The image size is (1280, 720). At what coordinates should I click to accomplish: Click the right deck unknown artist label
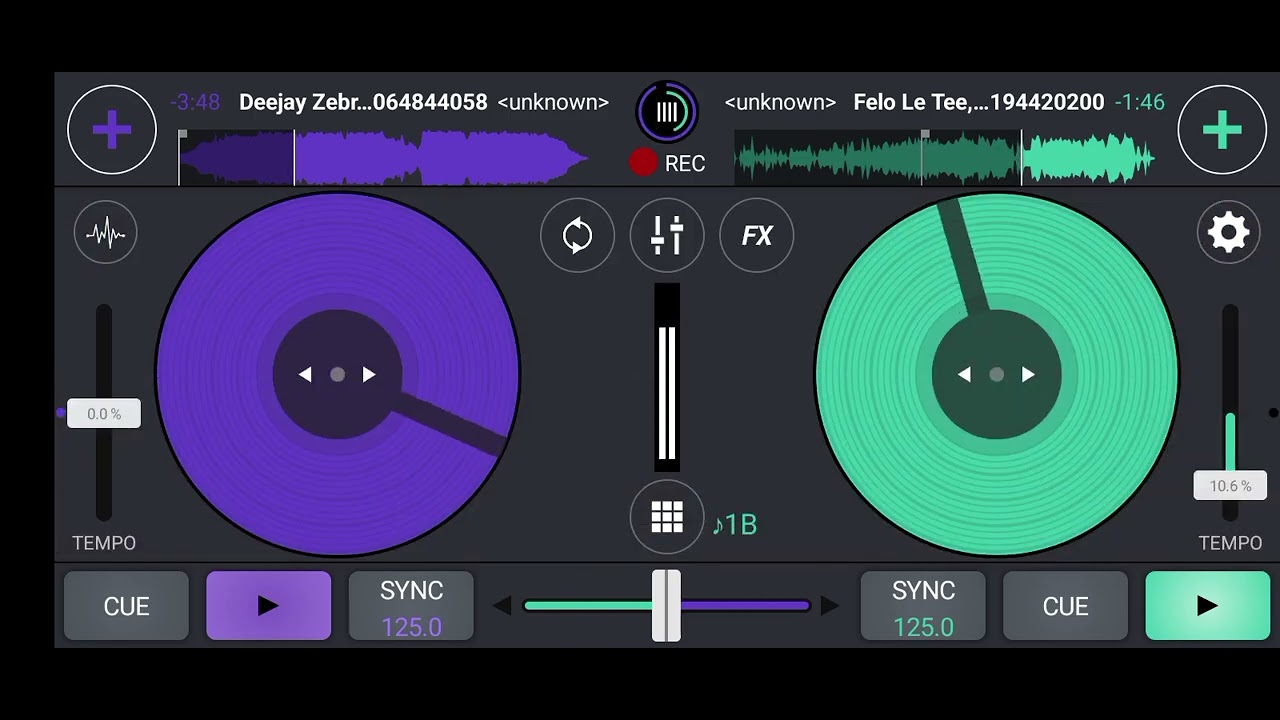[780, 102]
